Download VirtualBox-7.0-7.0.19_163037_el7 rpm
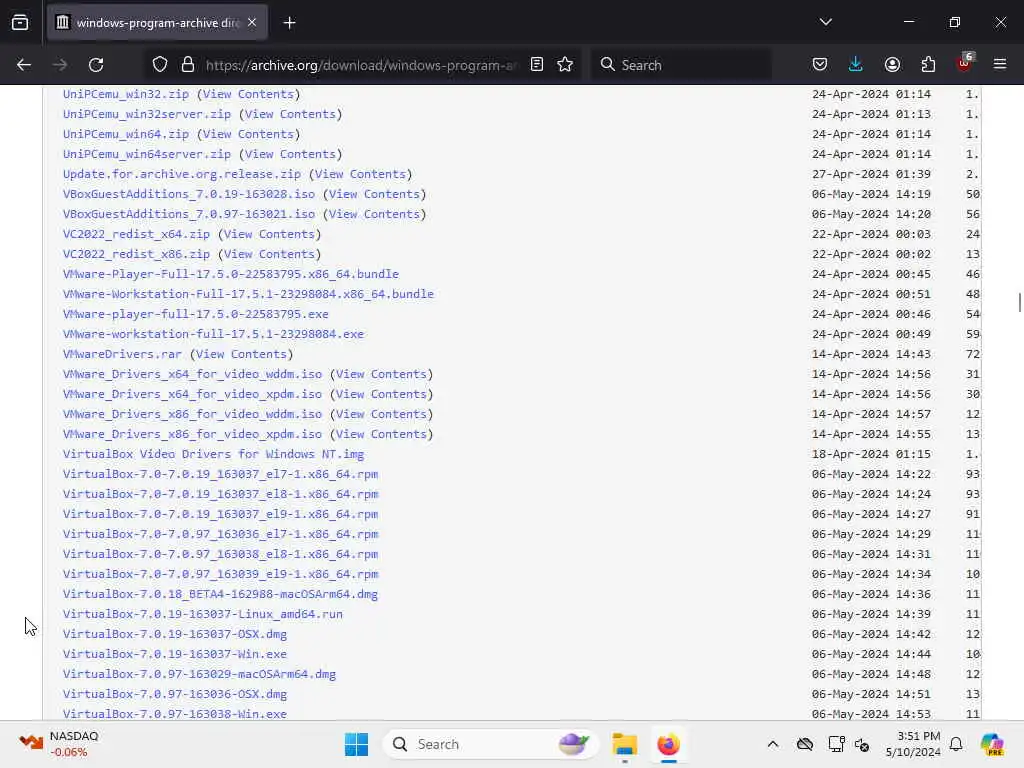Image resolution: width=1024 pixels, height=768 pixels. tap(221, 474)
